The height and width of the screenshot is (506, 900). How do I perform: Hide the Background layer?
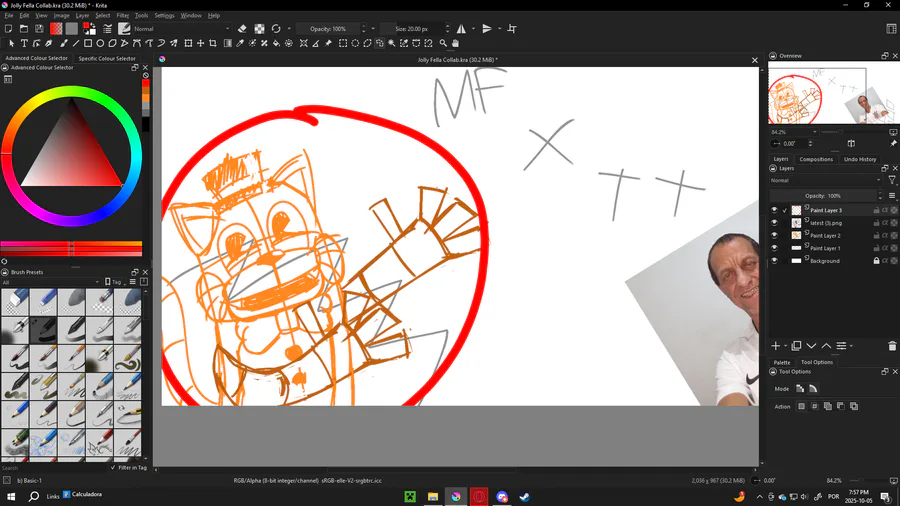tap(774, 261)
